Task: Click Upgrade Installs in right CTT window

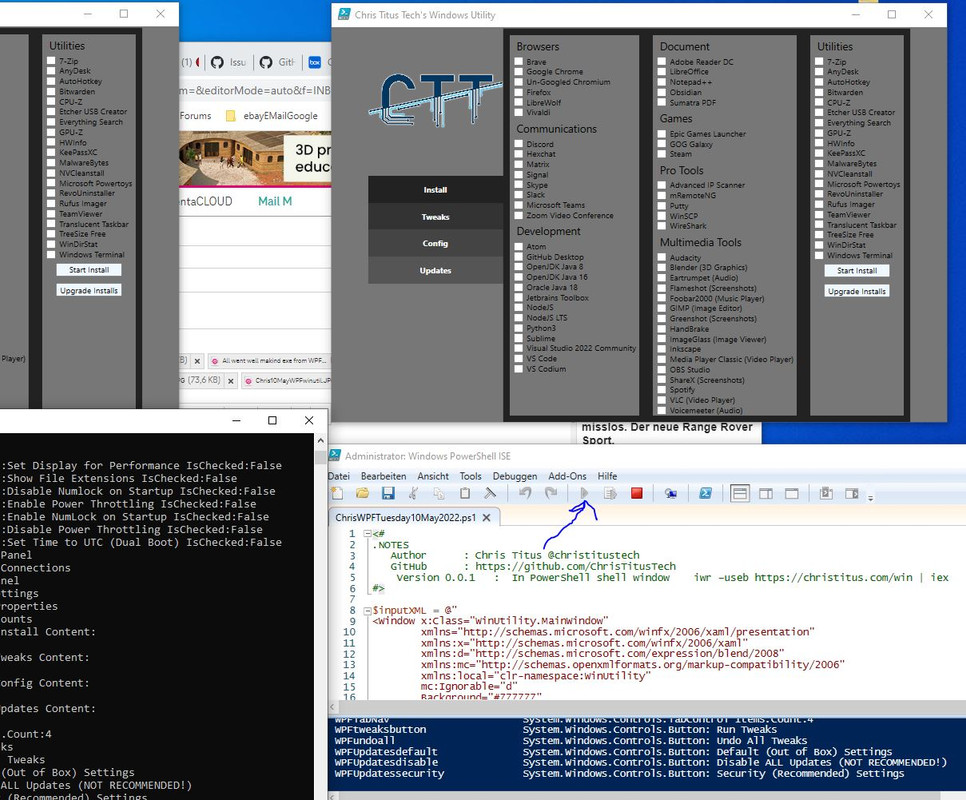Action: click(x=857, y=291)
